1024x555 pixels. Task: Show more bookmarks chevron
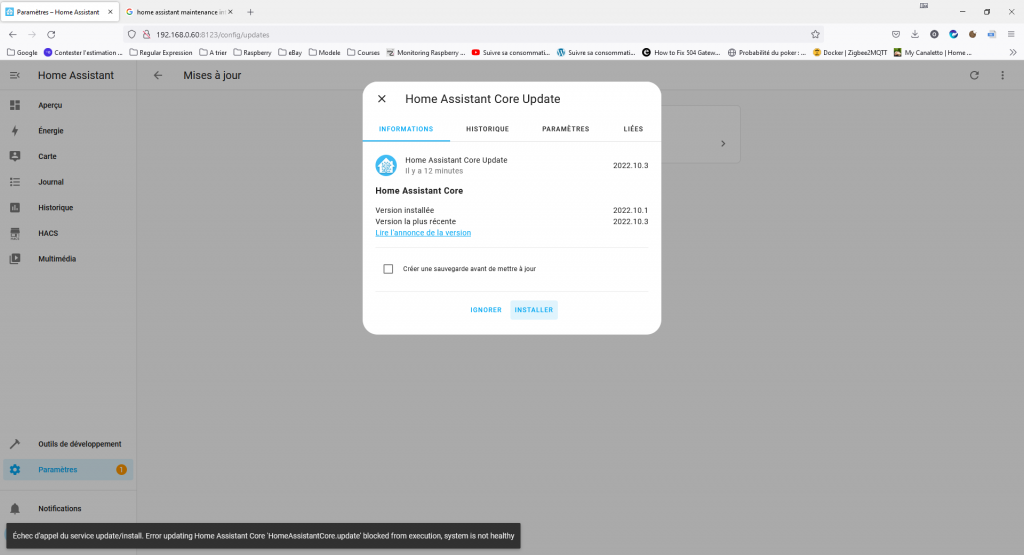1013,52
